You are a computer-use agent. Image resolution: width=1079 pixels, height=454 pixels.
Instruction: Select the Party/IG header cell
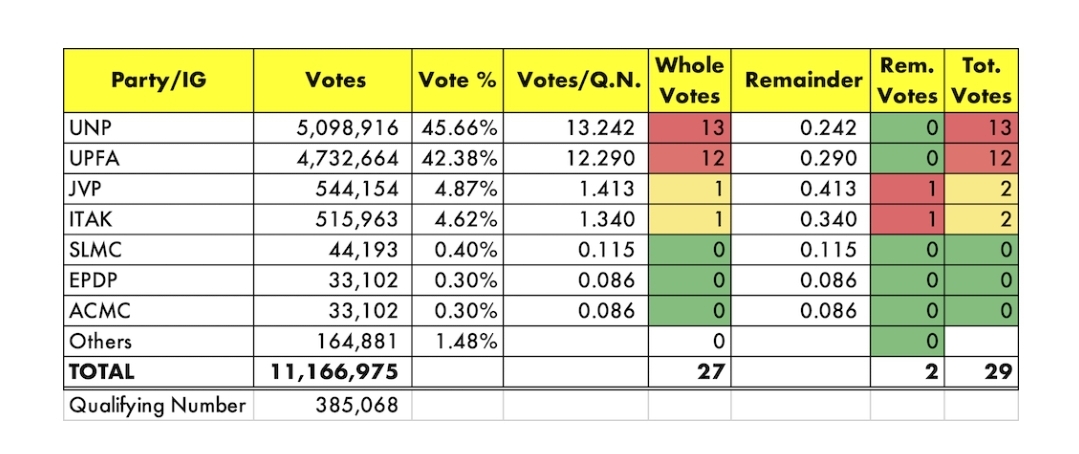point(158,80)
